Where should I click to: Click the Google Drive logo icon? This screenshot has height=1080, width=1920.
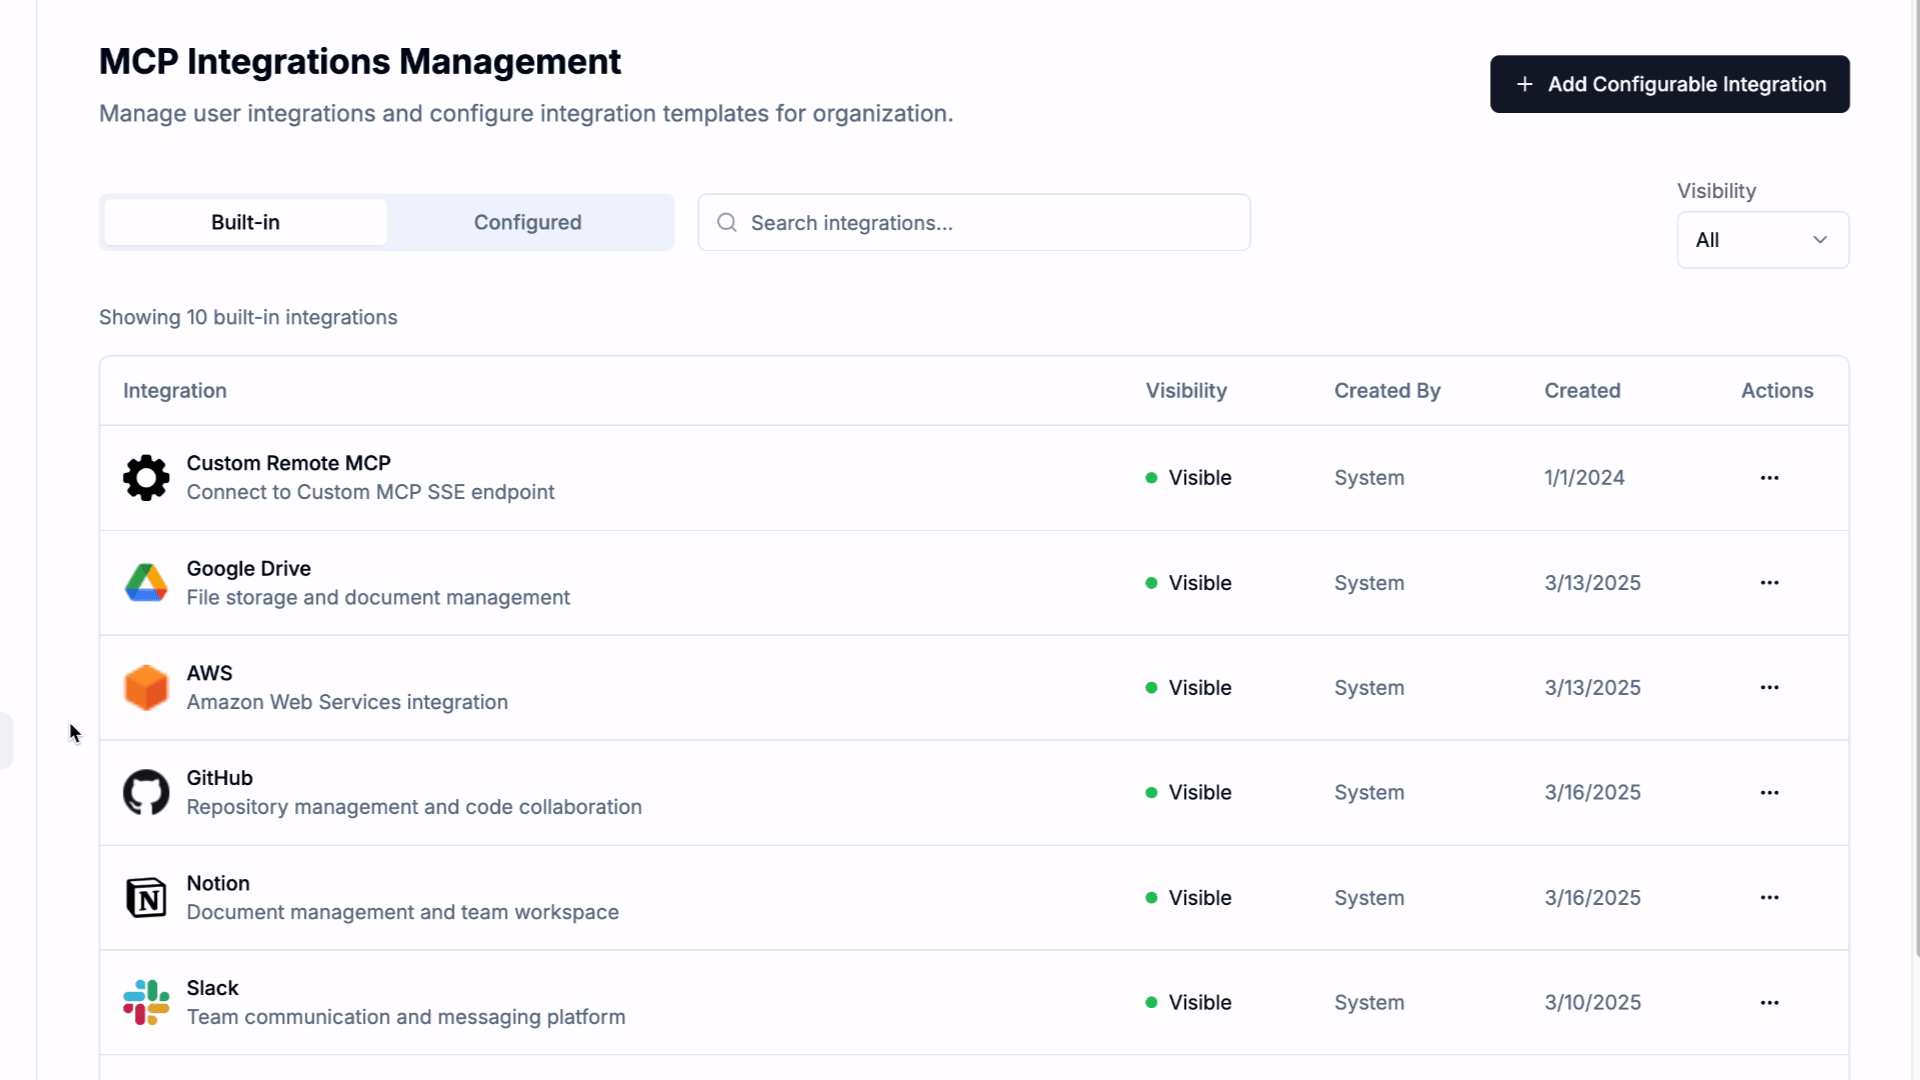pyautogui.click(x=146, y=583)
